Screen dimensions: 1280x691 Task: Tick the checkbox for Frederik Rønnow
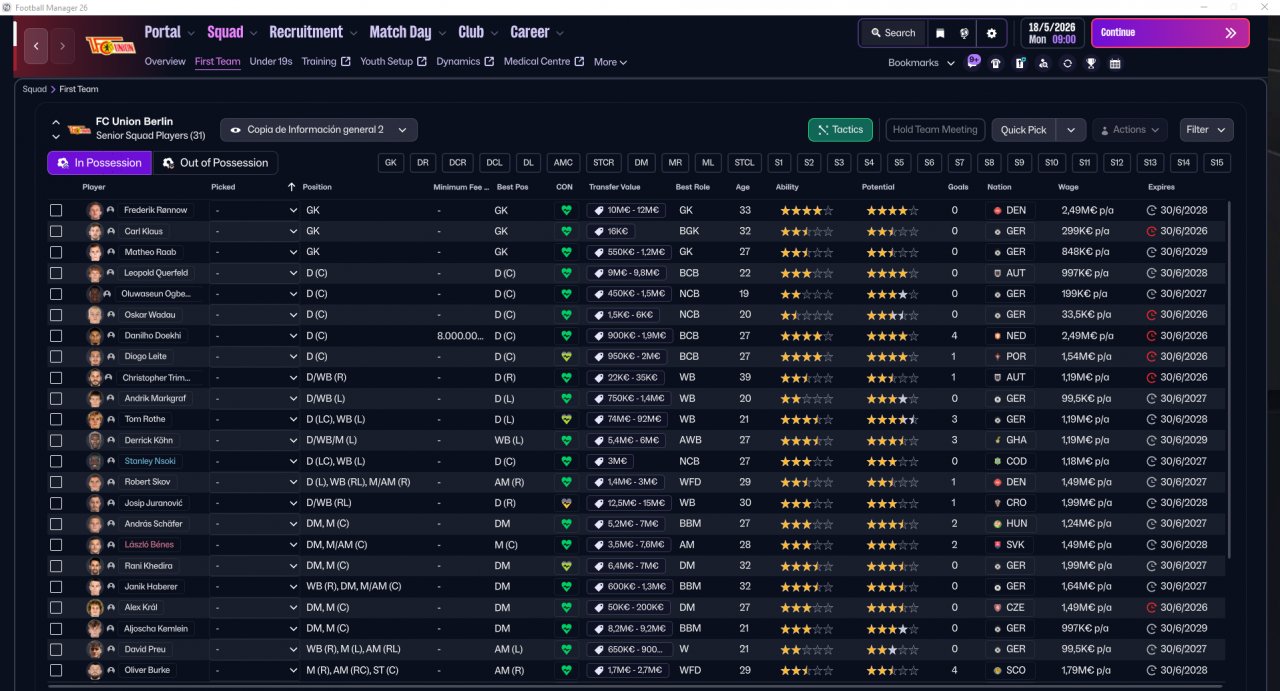coord(56,211)
